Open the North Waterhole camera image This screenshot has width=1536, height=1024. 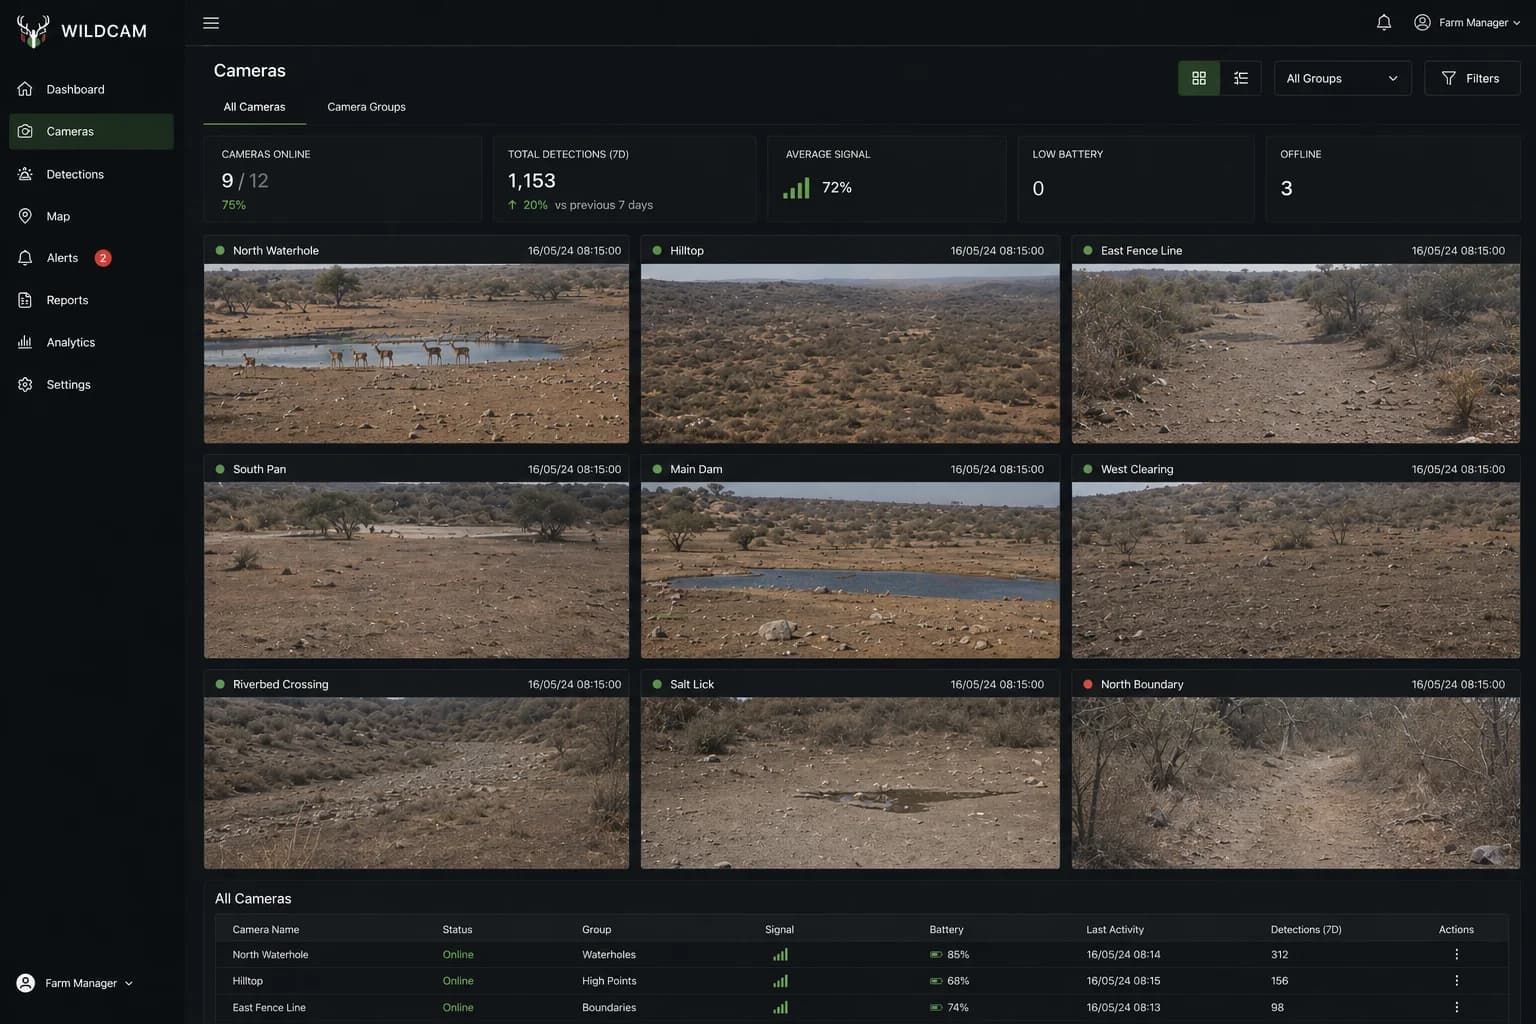tap(416, 353)
